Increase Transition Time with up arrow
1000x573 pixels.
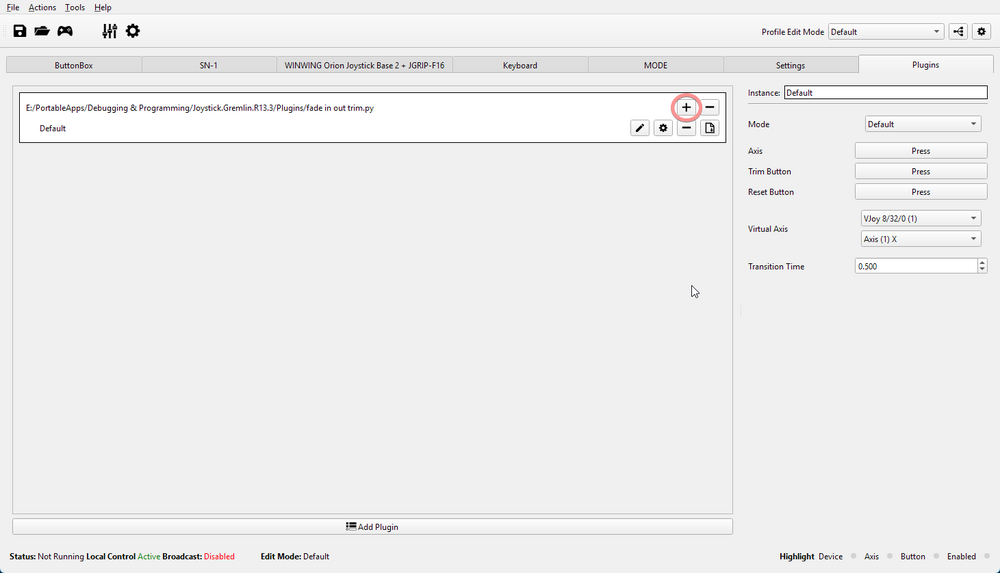(982, 262)
